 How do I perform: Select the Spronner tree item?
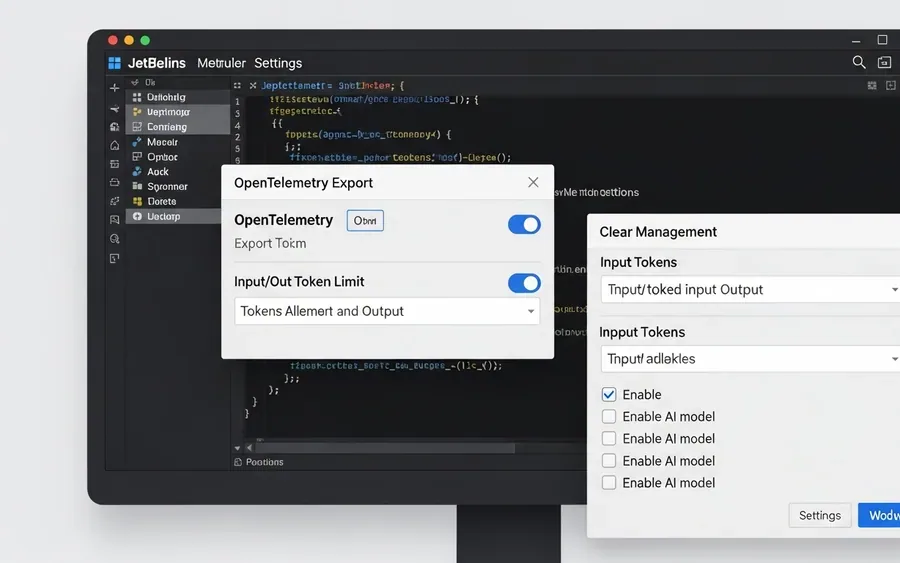(x=174, y=187)
